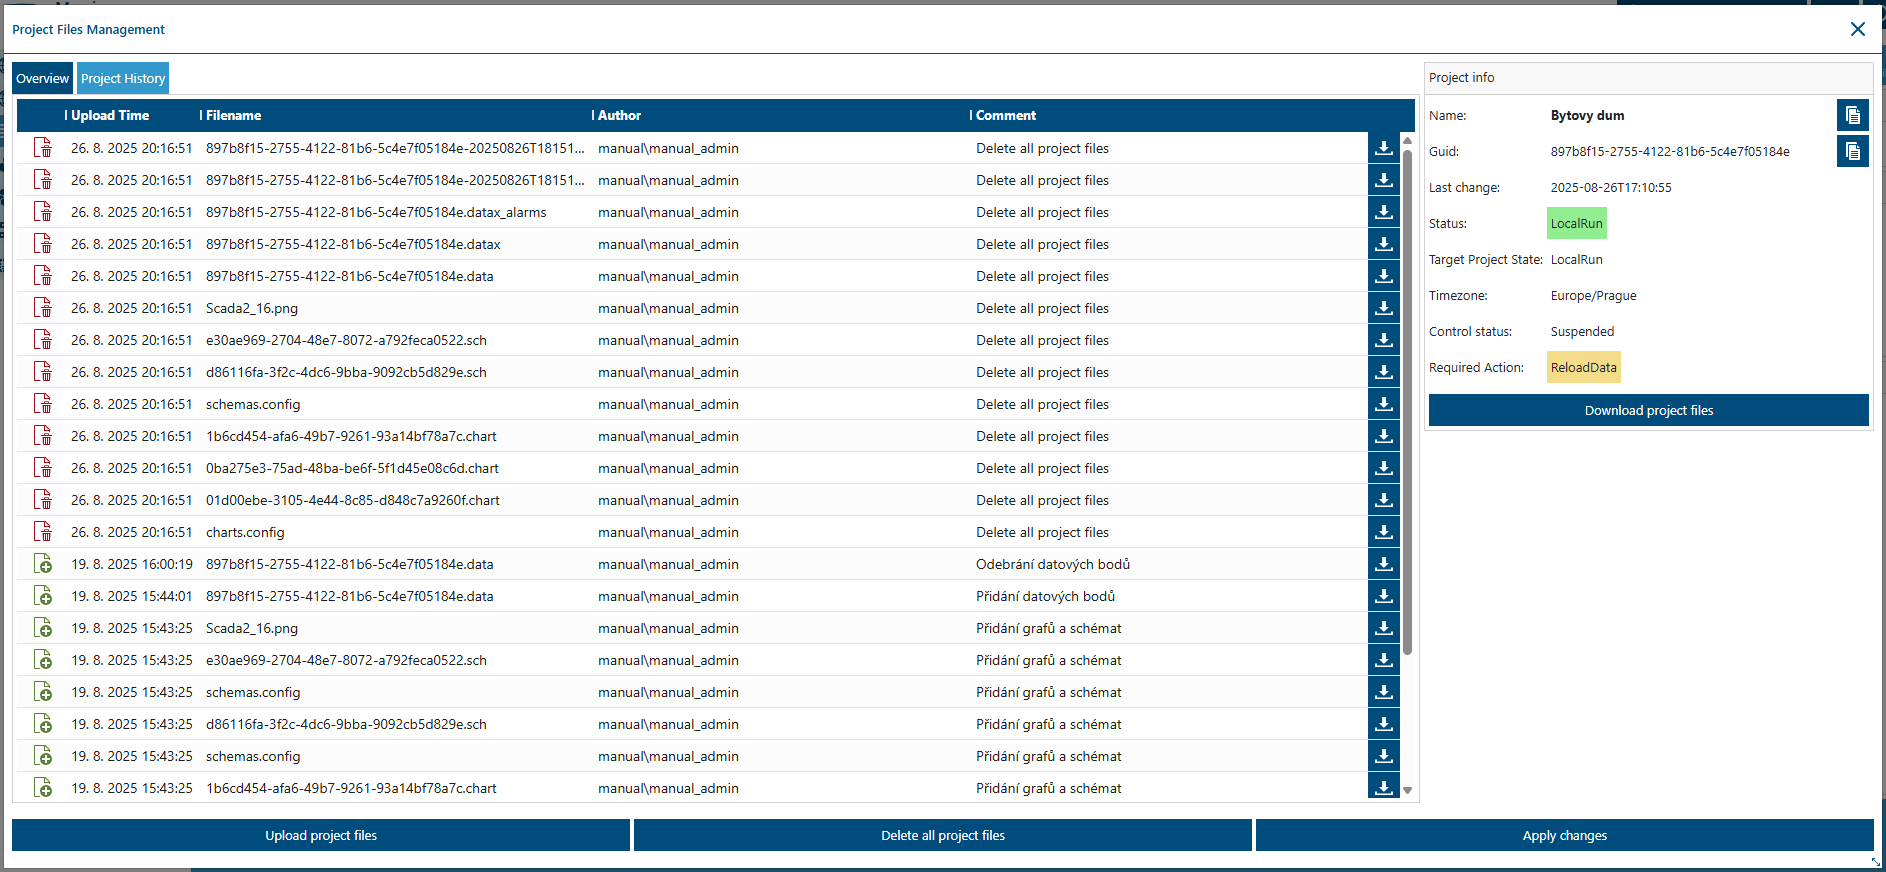Viewport: 1886px width, 872px height.
Task: Click the Europe/Prague timezone value
Action: coord(1594,295)
